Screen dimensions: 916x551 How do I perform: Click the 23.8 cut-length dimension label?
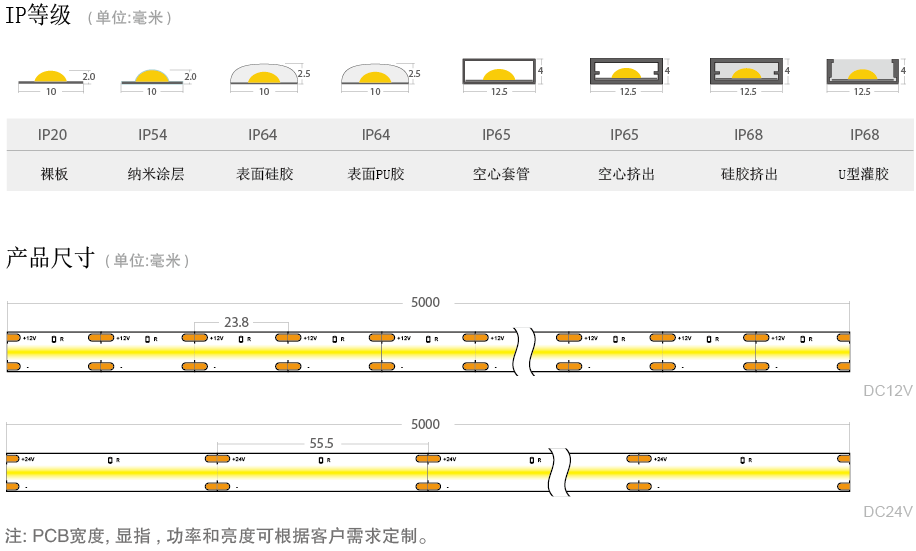(236, 322)
